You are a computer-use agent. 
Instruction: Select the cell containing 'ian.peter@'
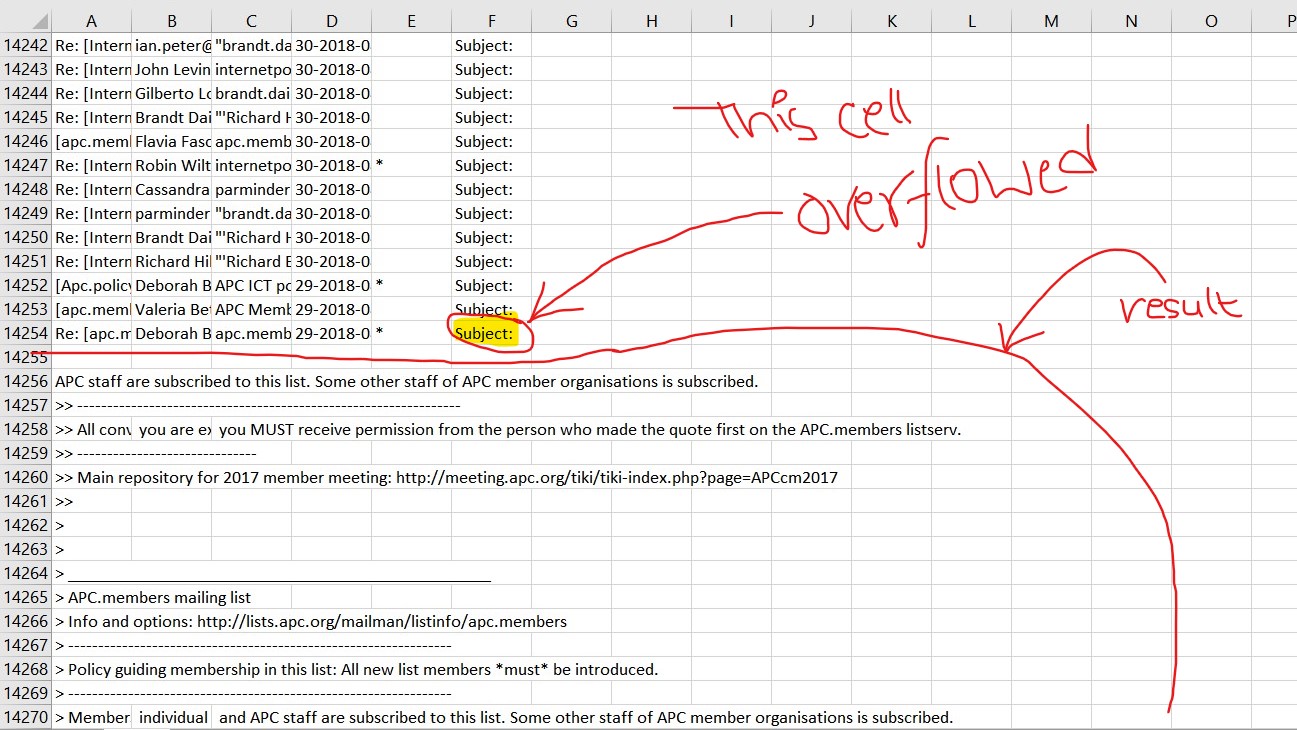tap(171, 45)
